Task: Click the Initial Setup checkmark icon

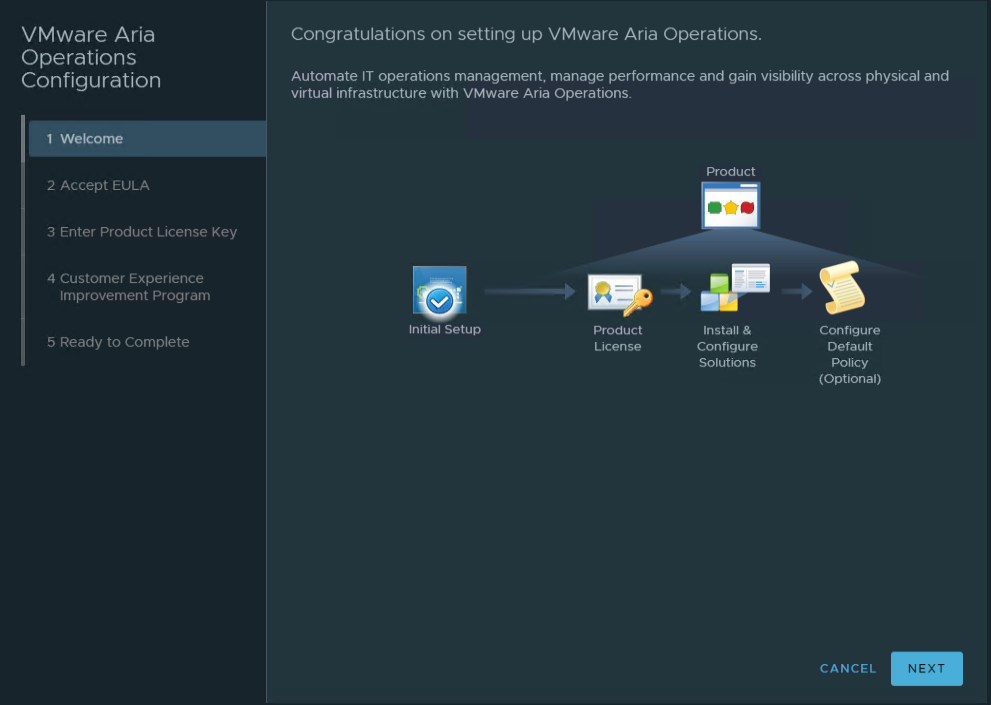Action: [x=440, y=290]
